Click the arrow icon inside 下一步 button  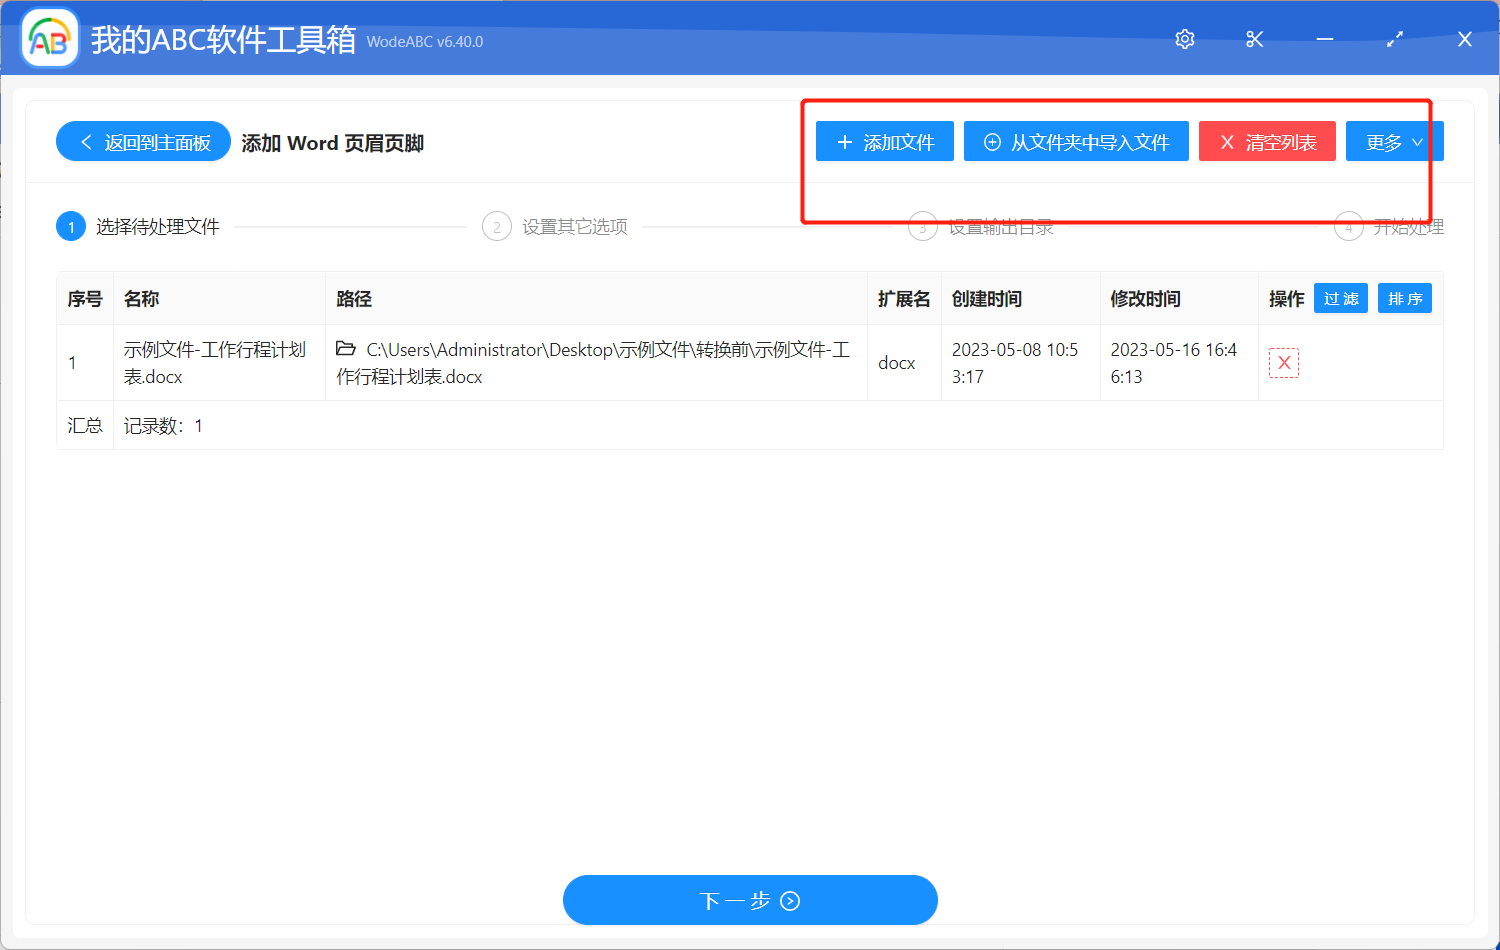(x=788, y=900)
